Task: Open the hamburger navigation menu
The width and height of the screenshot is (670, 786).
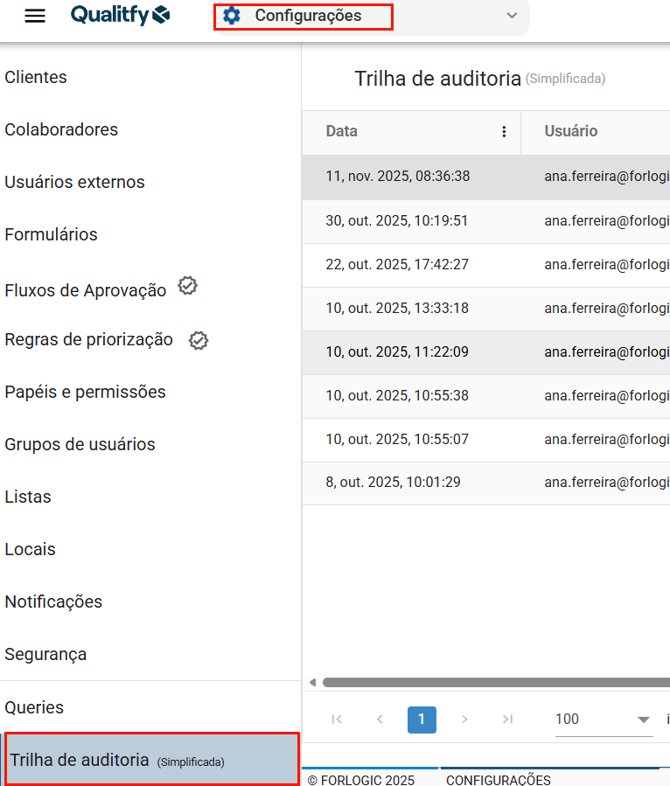Action: (35, 16)
